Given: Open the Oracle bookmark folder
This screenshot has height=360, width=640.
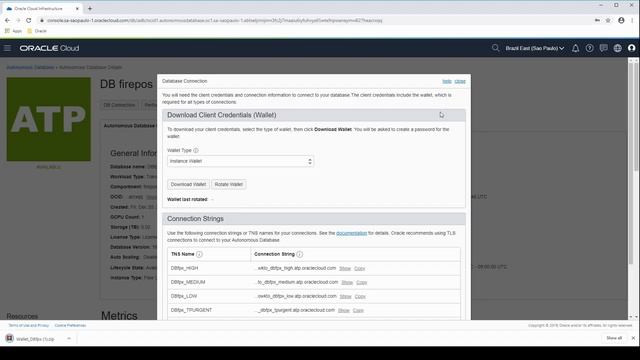Looking at the screenshot, I should (x=37, y=31).
